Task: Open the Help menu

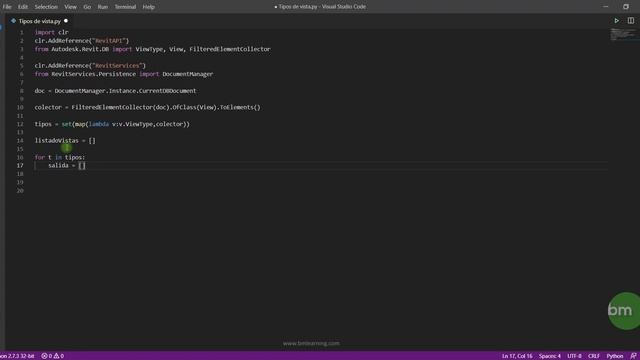Action: (149, 7)
